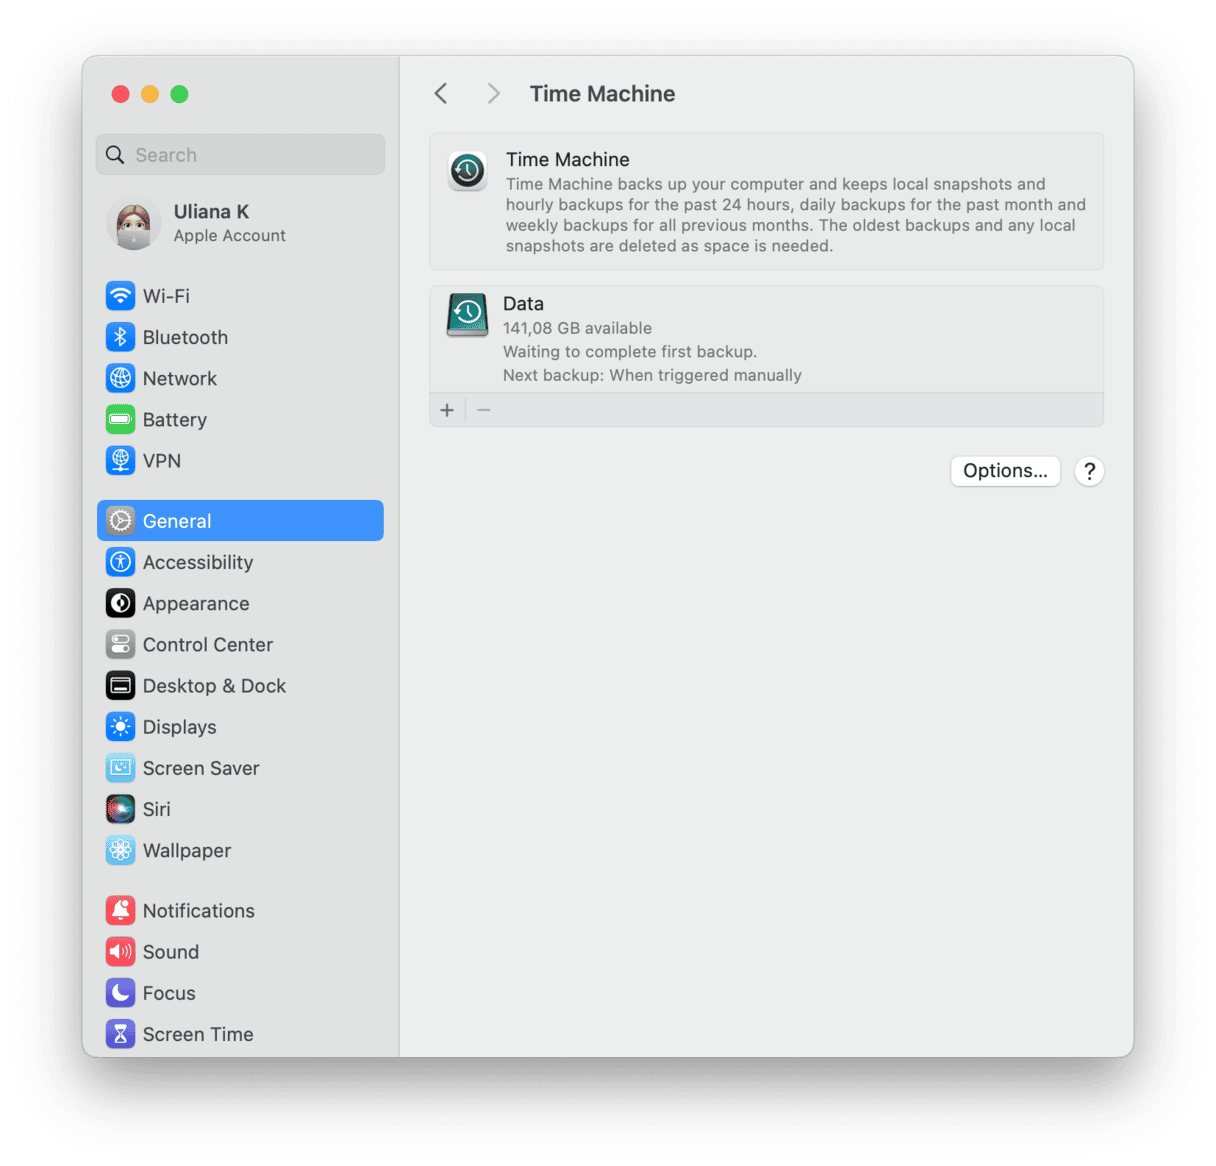Screen dimensions: 1216x1166
Task: Click the Wi-Fi icon in sidebar
Action: click(x=120, y=296)
